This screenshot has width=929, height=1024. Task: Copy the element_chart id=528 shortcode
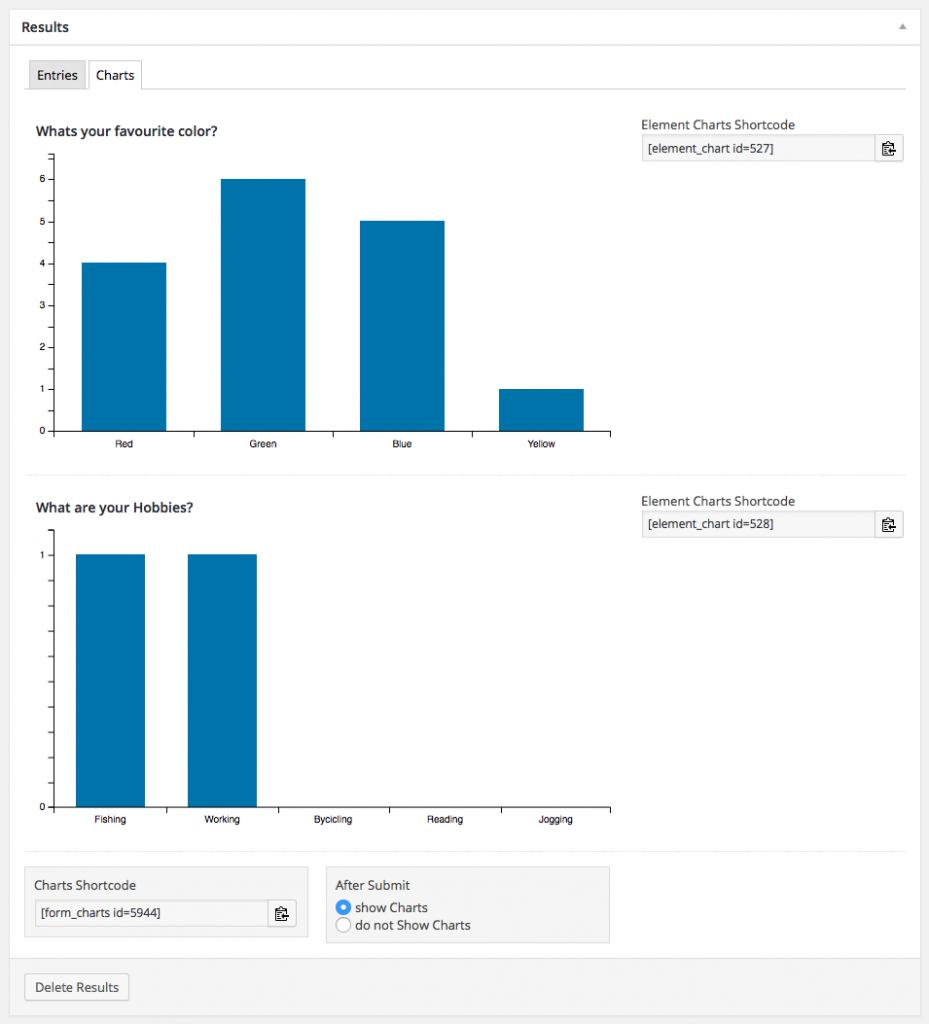click(x=888, y=525)
